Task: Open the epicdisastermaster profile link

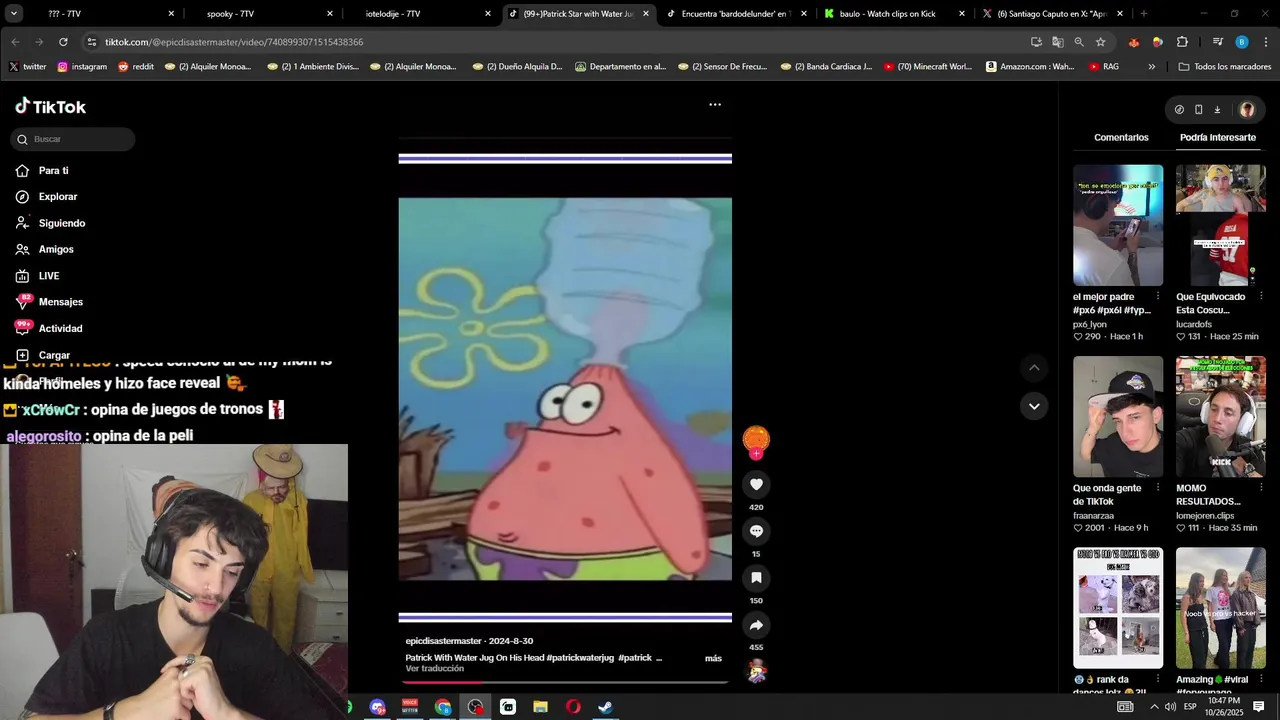Action: (x=443, y=641)
